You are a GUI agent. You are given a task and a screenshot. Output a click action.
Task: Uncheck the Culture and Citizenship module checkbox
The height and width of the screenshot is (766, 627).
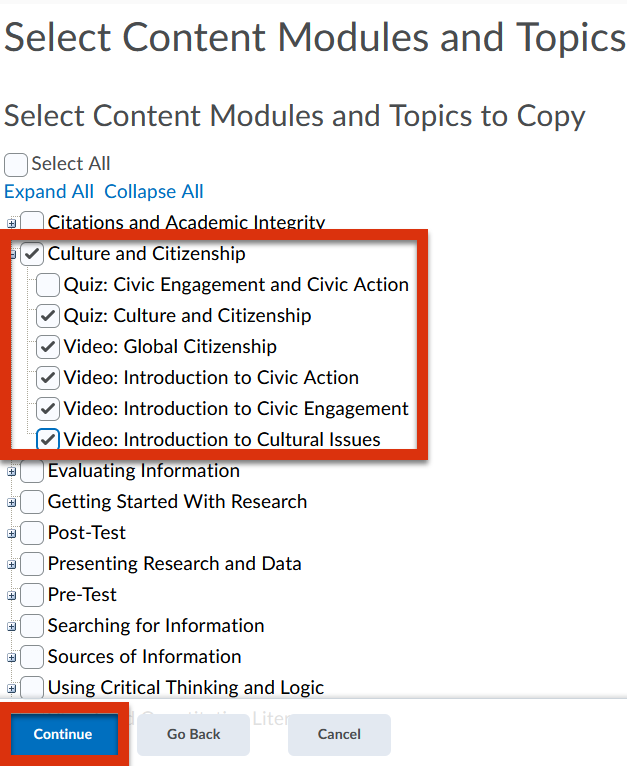tap(32, 254)
